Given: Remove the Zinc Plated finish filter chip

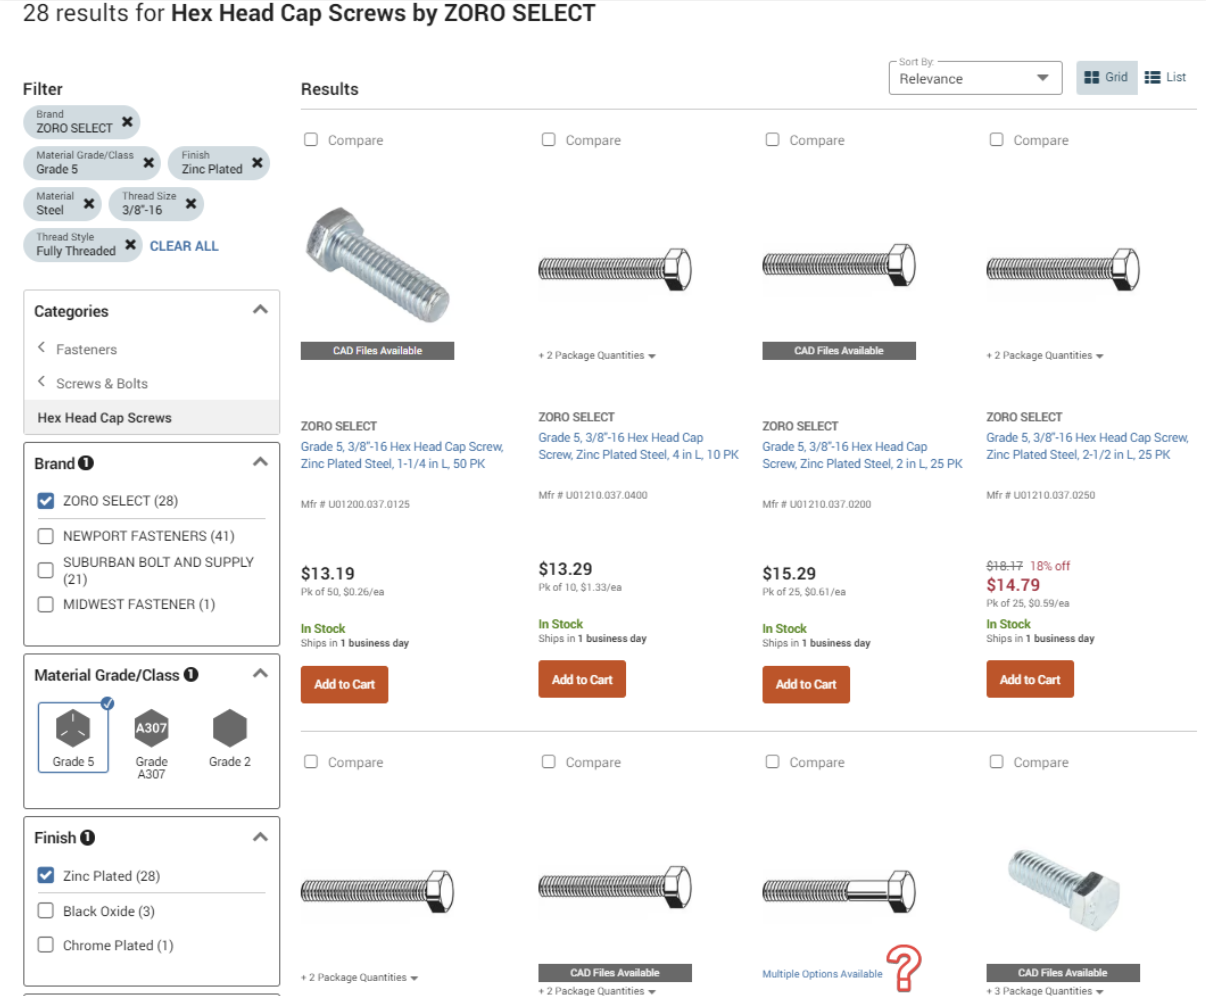Looking at the screenshot, I should pyautogui.click(x=257, y=163).
